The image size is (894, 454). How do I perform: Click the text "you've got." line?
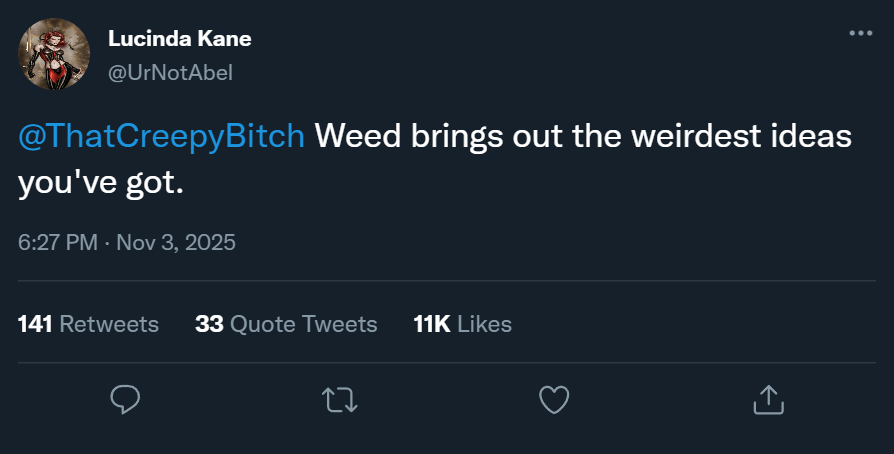102,183
